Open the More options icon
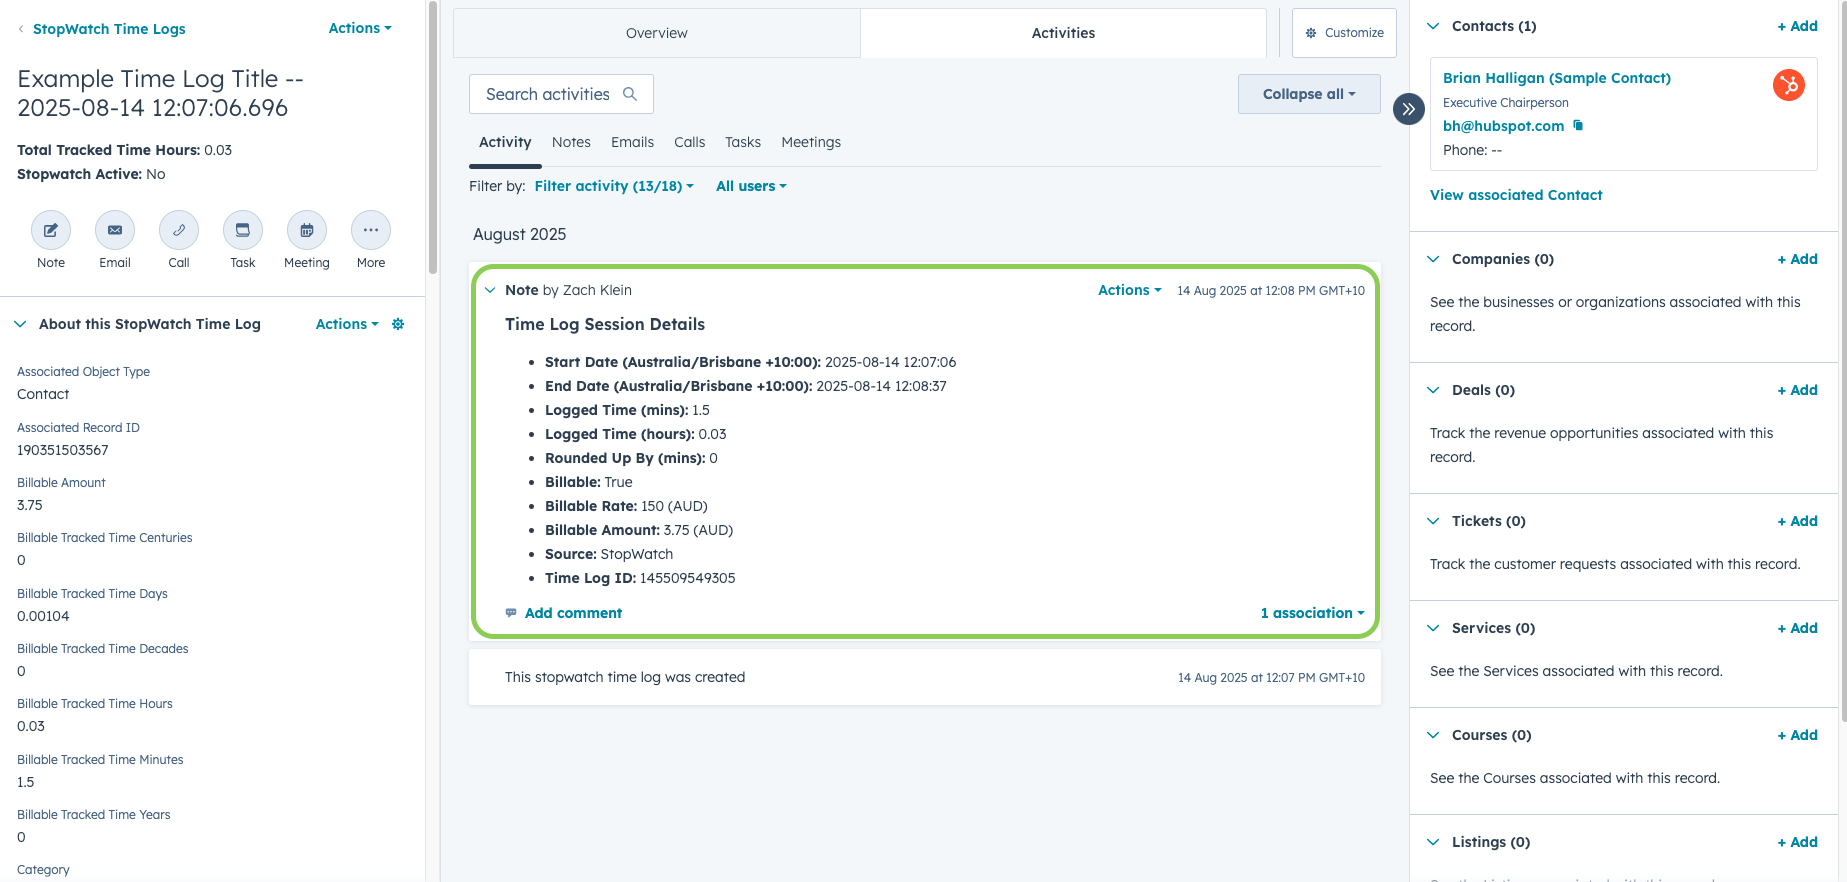The height and width of the screenshot is (882, 1847). (x=371, y=230)
